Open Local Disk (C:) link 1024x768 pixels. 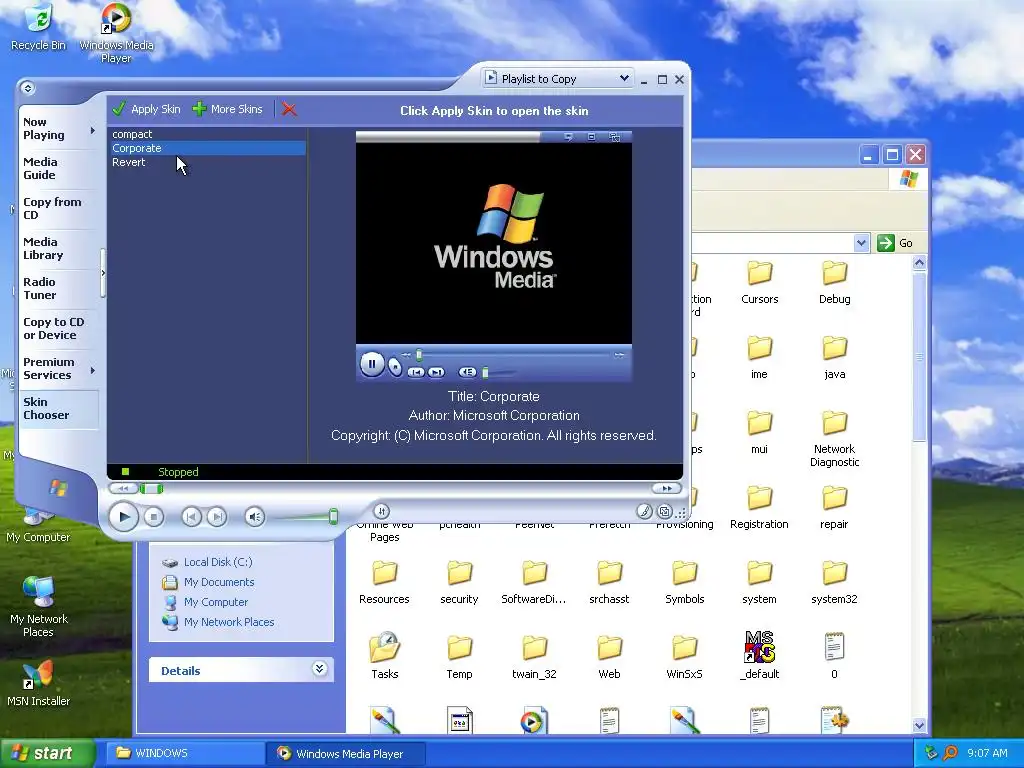[x=218, y=562]
